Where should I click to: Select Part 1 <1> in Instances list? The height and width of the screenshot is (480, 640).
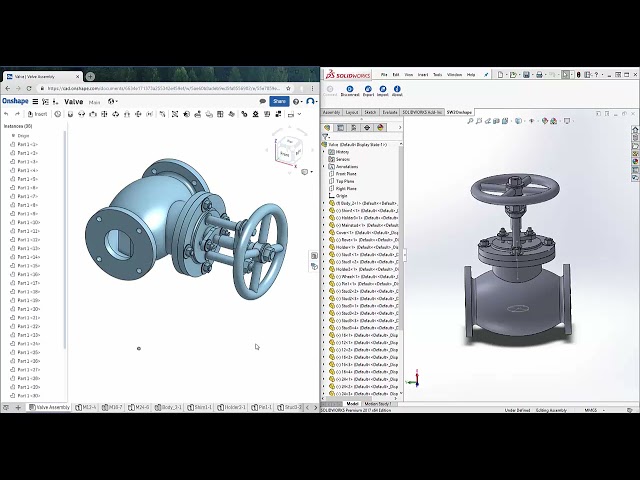tap(27, 144)
